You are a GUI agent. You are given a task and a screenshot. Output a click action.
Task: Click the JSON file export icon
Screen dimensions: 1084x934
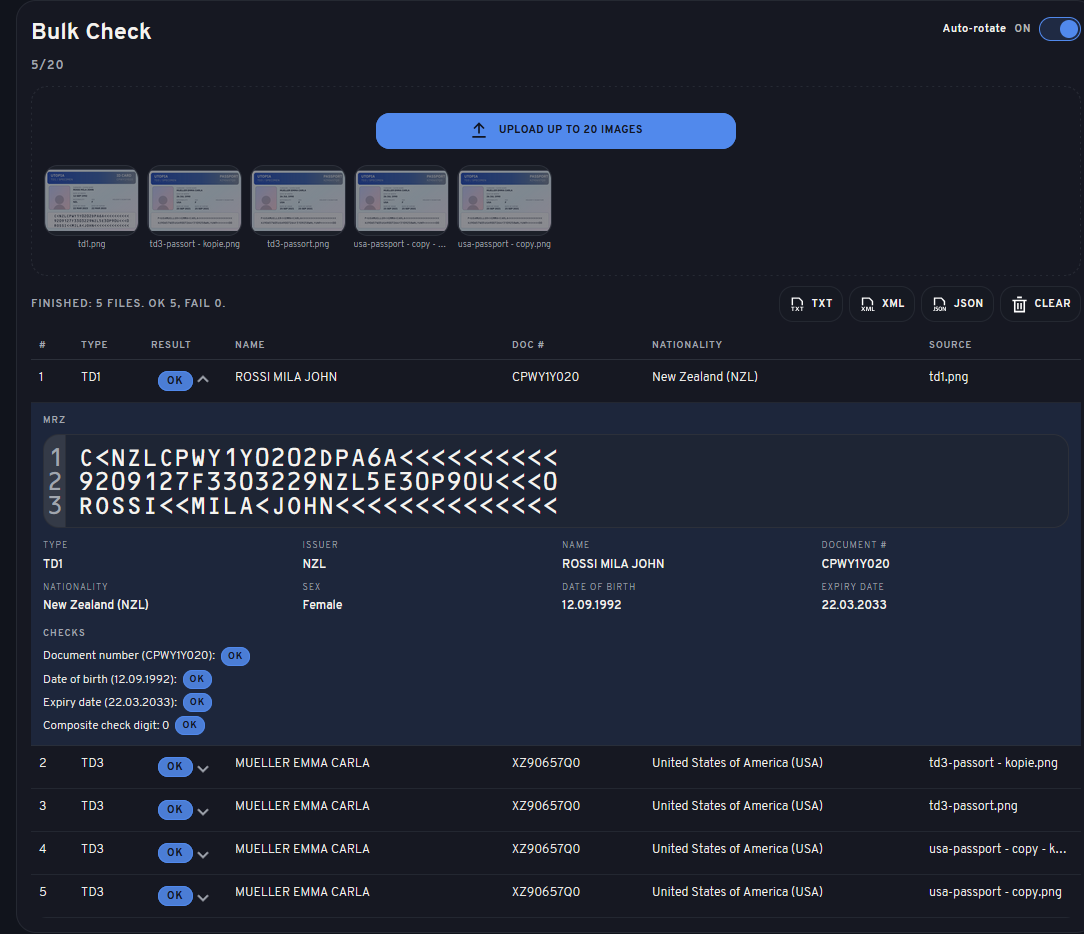tap(940, 303)
